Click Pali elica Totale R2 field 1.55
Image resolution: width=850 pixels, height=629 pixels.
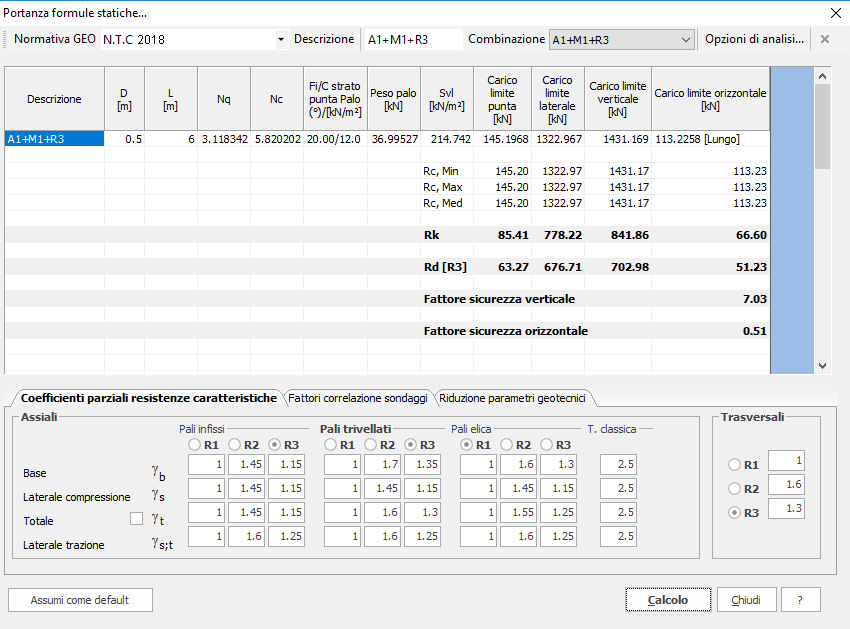[x=518, y=512]
